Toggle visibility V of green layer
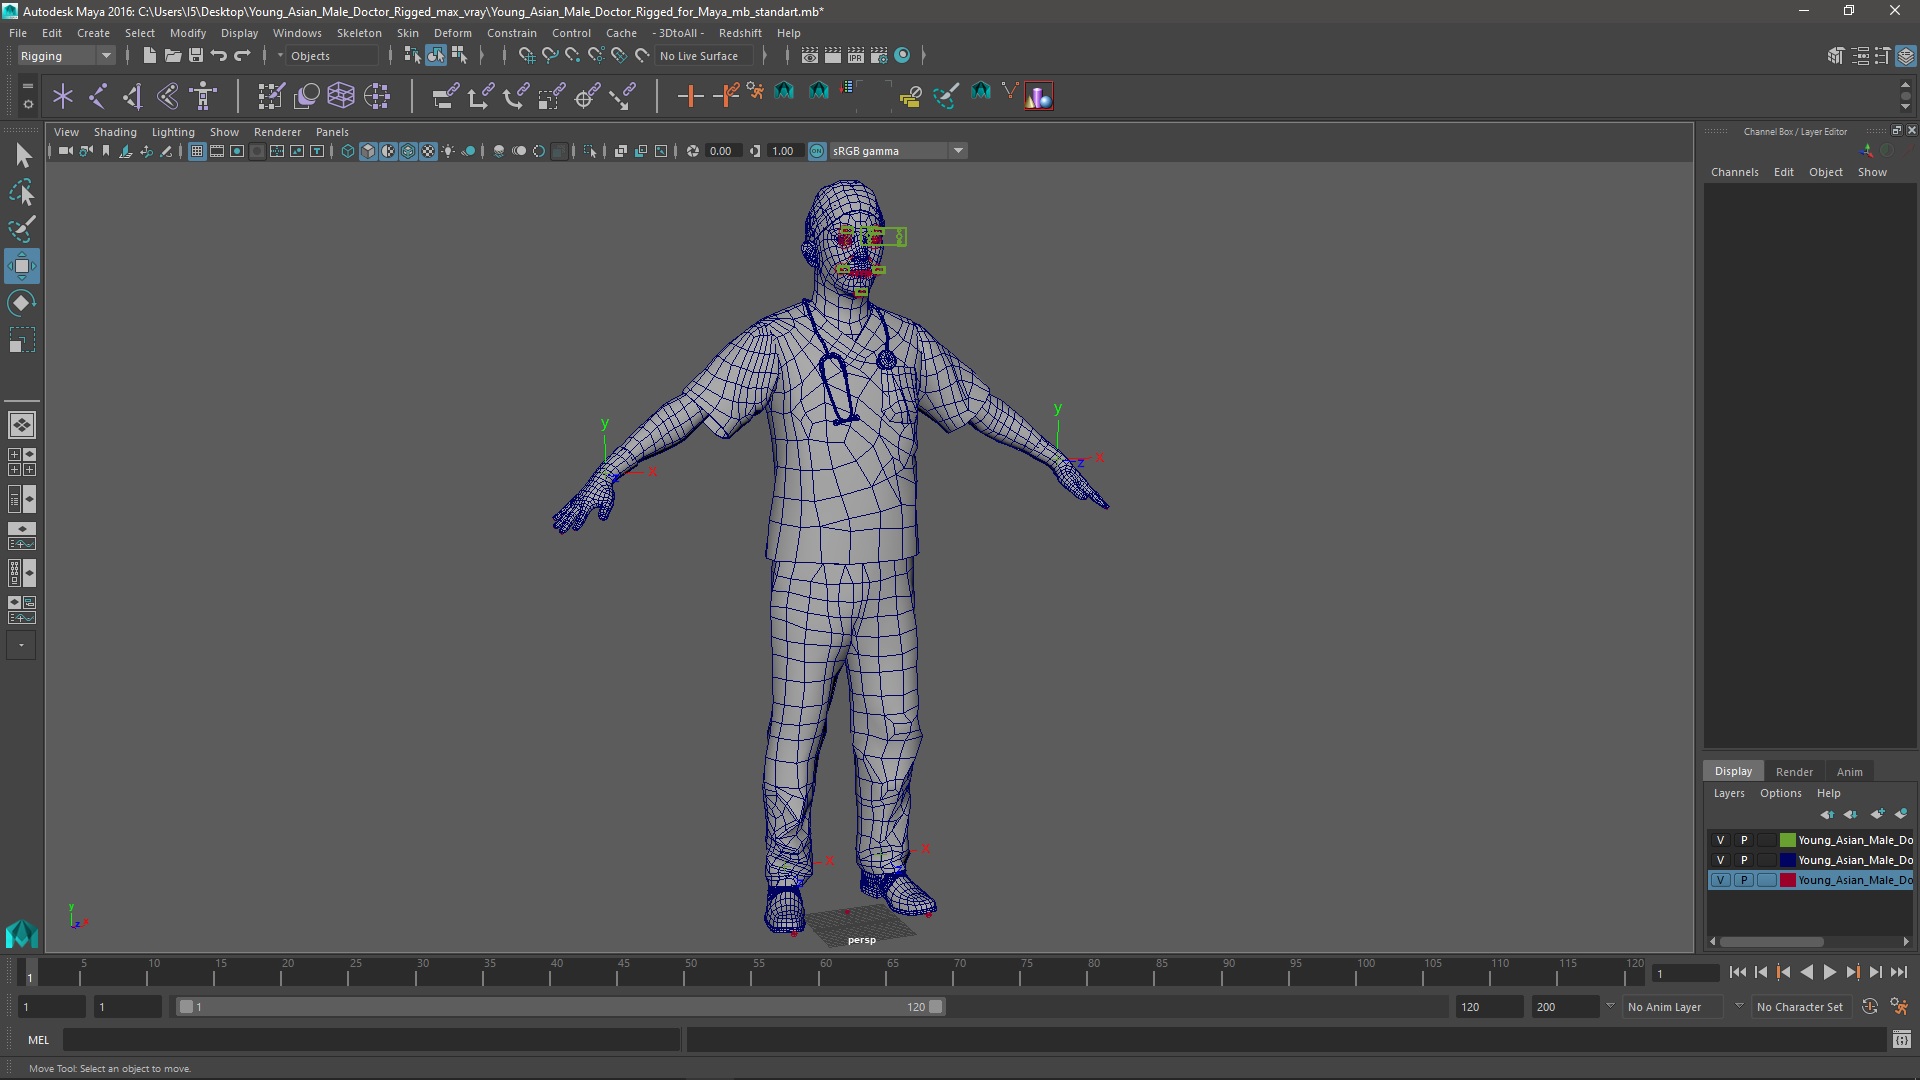The image size is (1920, 1080). [1720, 840]
